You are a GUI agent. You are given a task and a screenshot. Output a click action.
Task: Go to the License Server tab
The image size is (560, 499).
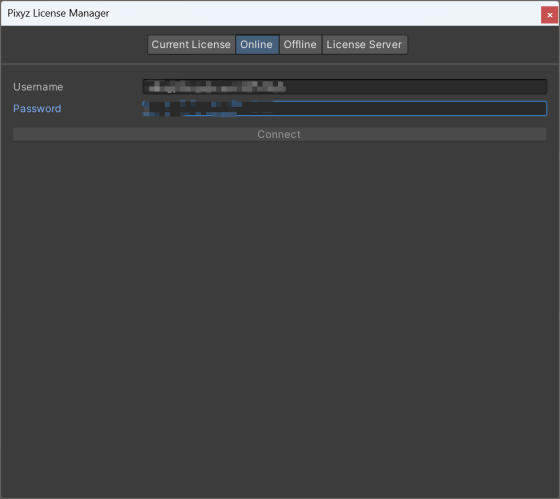tap(364, 45)
